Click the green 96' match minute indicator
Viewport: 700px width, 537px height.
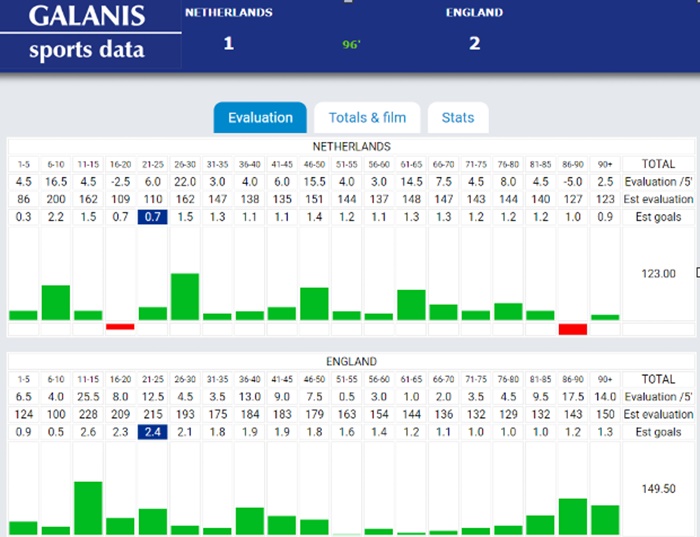click(x=350, y=45)
